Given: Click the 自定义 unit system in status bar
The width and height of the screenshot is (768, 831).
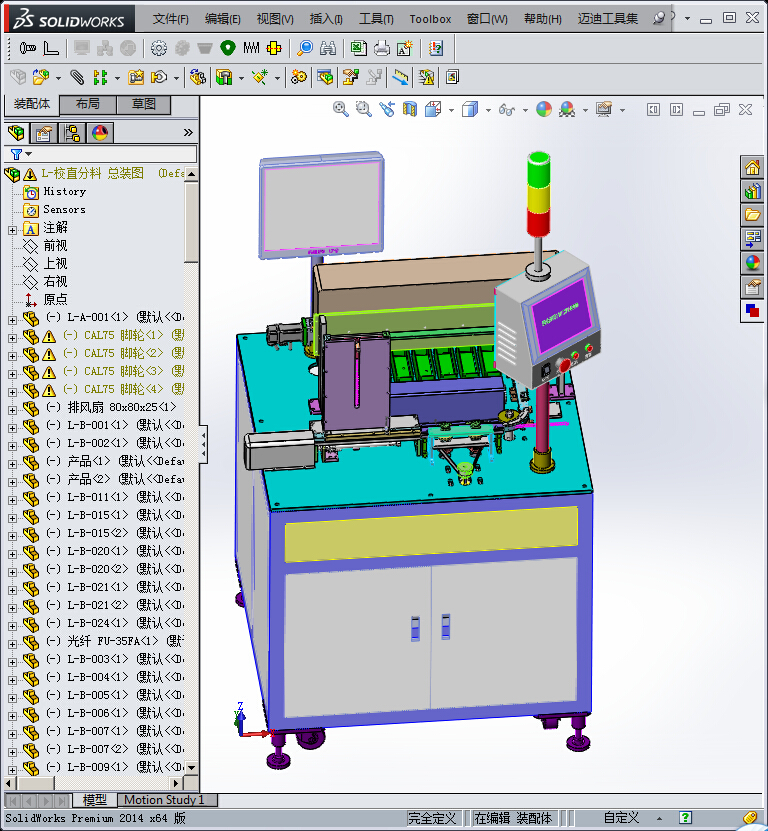Looking at the screenshot, I should [x=621, y=818].
